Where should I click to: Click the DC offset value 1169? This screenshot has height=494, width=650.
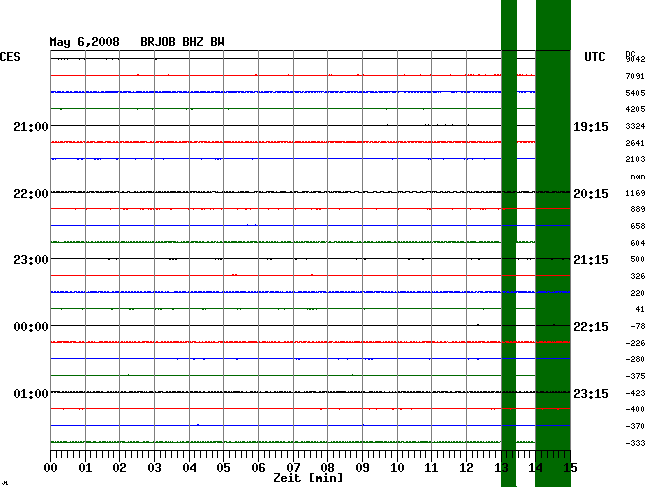click(635, 193)
